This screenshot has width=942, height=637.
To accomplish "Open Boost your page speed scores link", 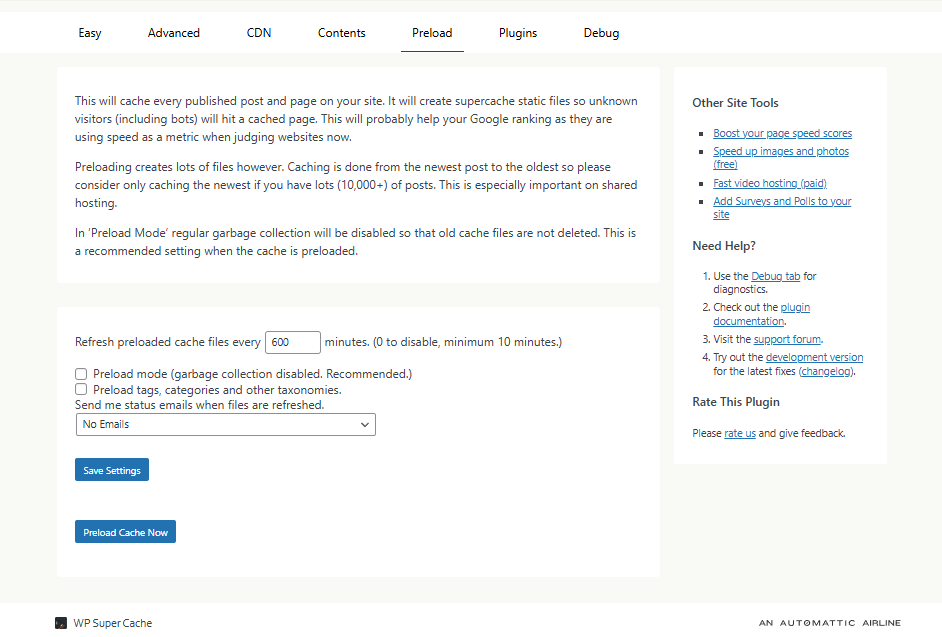I will coord(782,133).
